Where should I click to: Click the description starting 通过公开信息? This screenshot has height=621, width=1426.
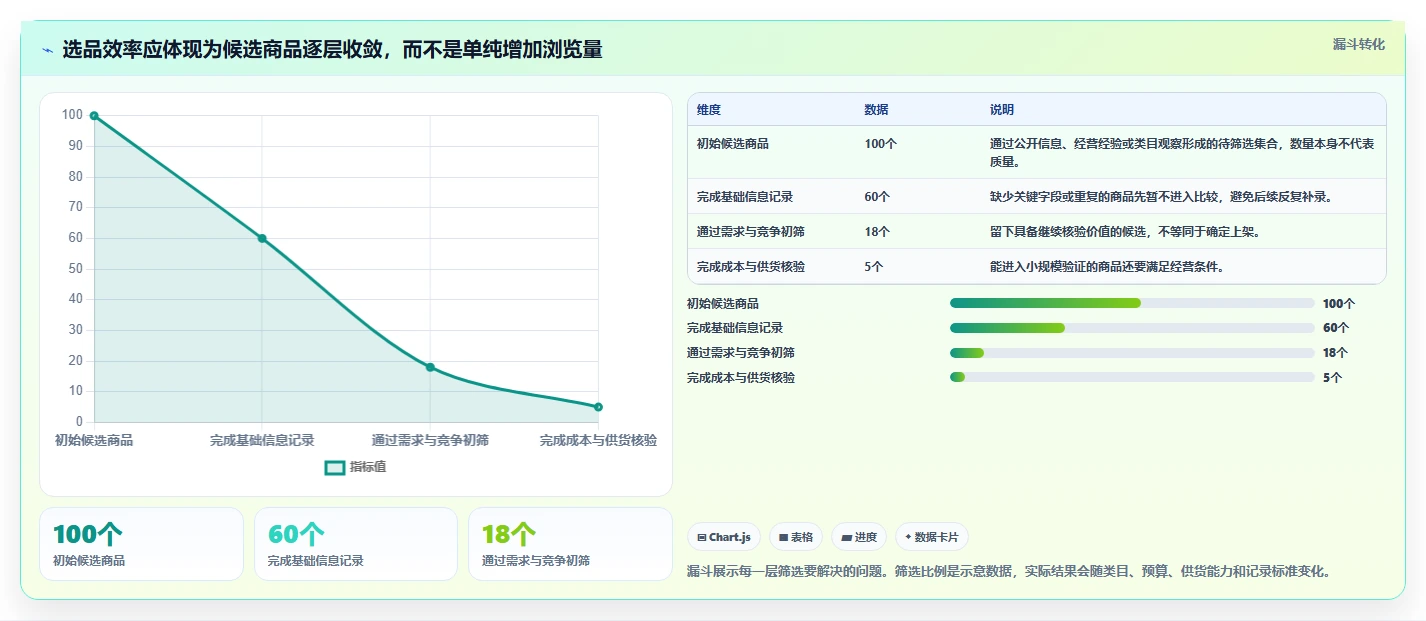(1182, 152)
